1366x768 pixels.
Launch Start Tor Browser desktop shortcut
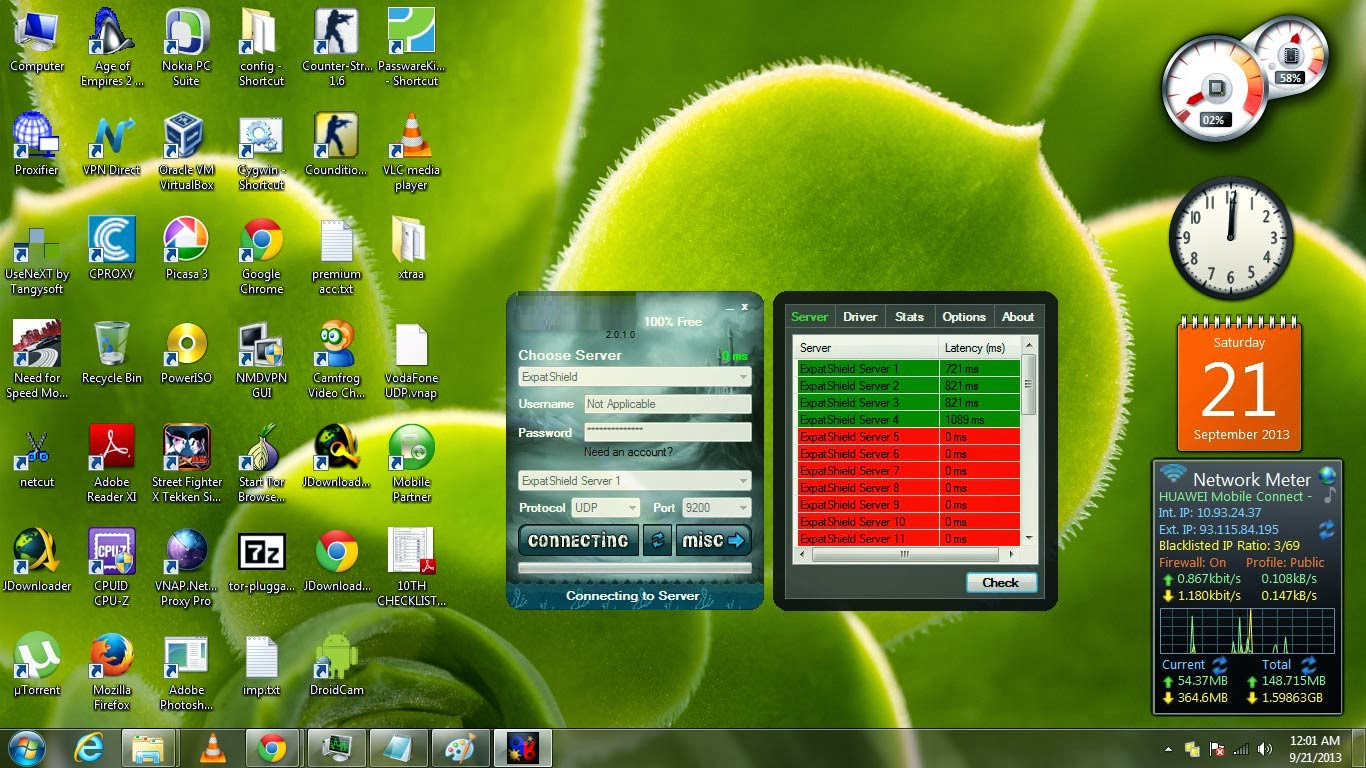coord(261,463)
